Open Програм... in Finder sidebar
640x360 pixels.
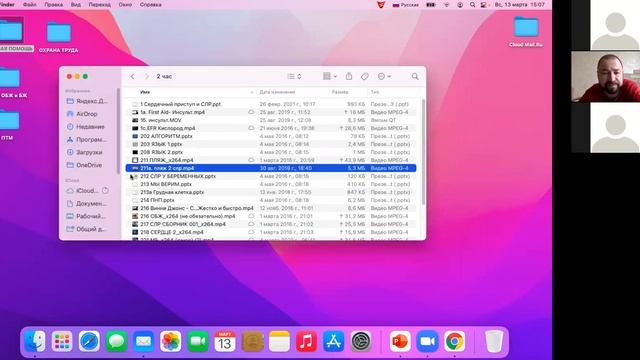tap(87, 139)
